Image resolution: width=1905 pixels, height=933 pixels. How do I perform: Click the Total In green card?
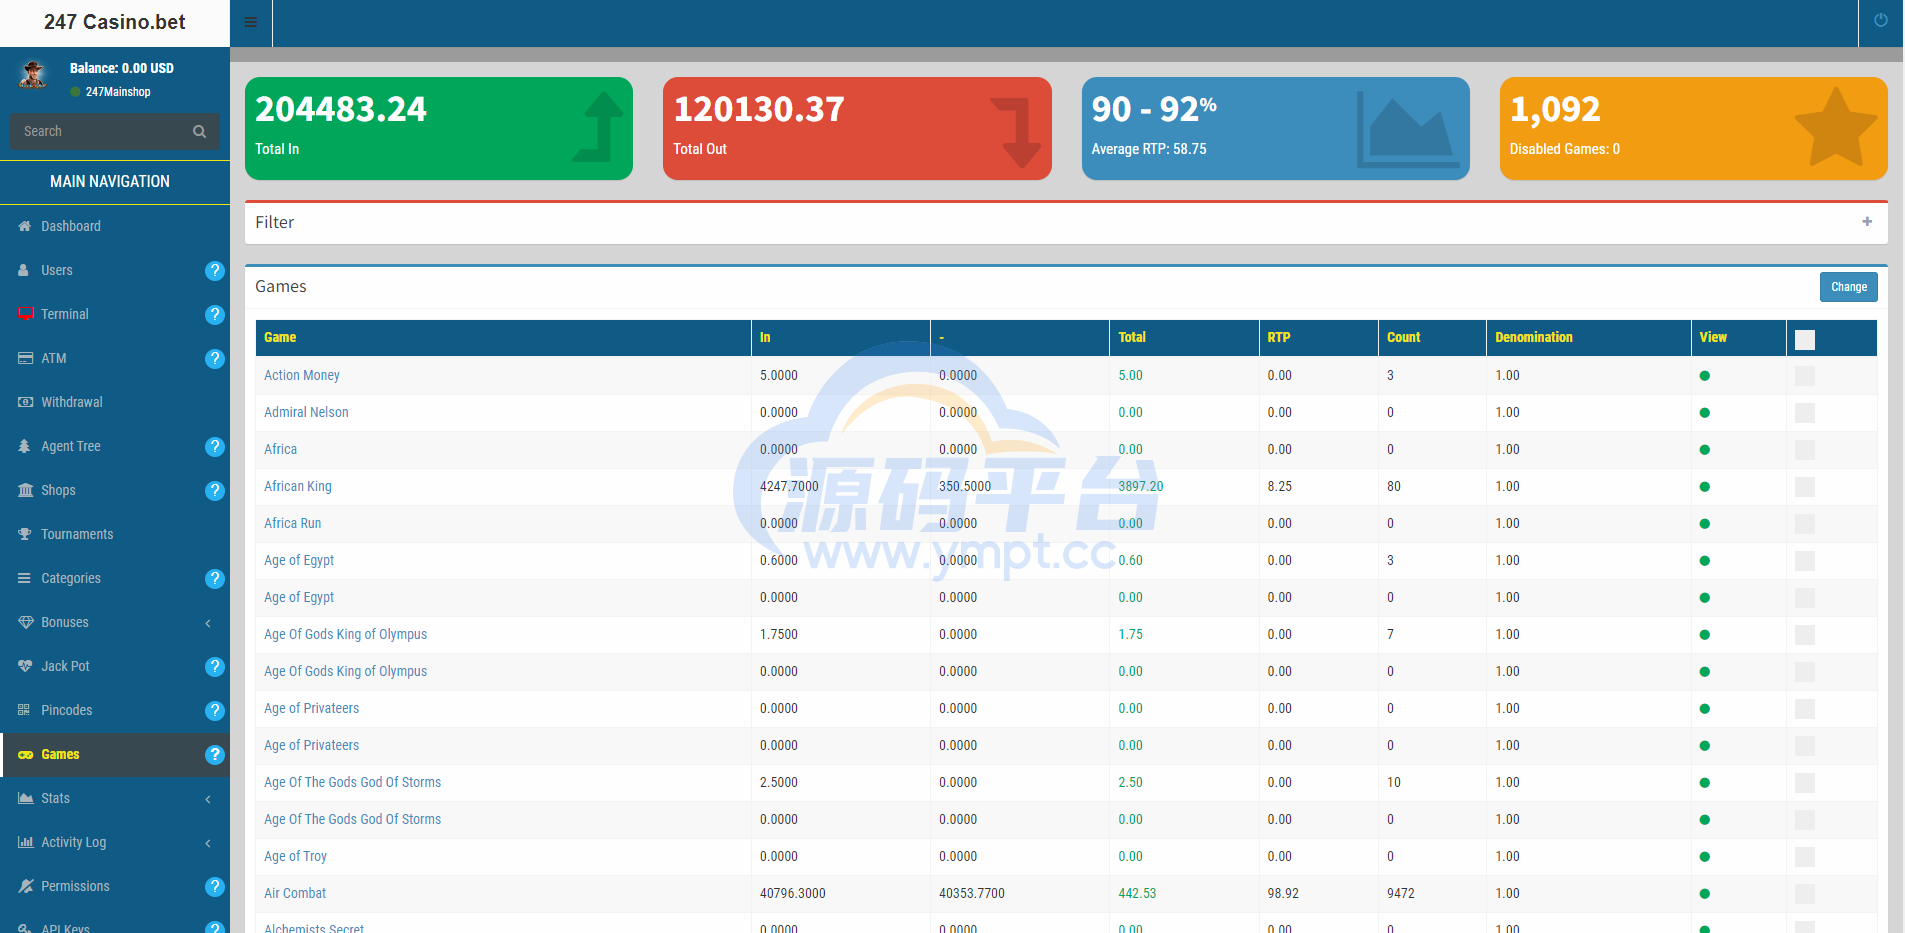pos(439,128)
